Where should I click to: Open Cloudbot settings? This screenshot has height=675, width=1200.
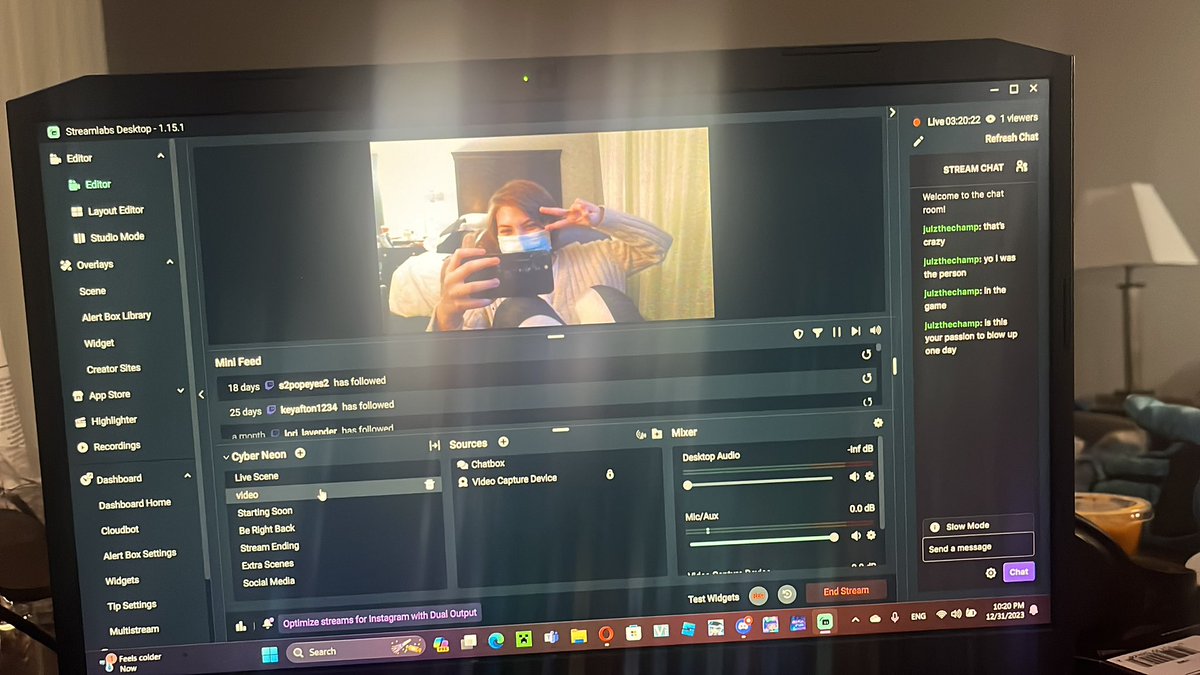(x=120, y=531)
